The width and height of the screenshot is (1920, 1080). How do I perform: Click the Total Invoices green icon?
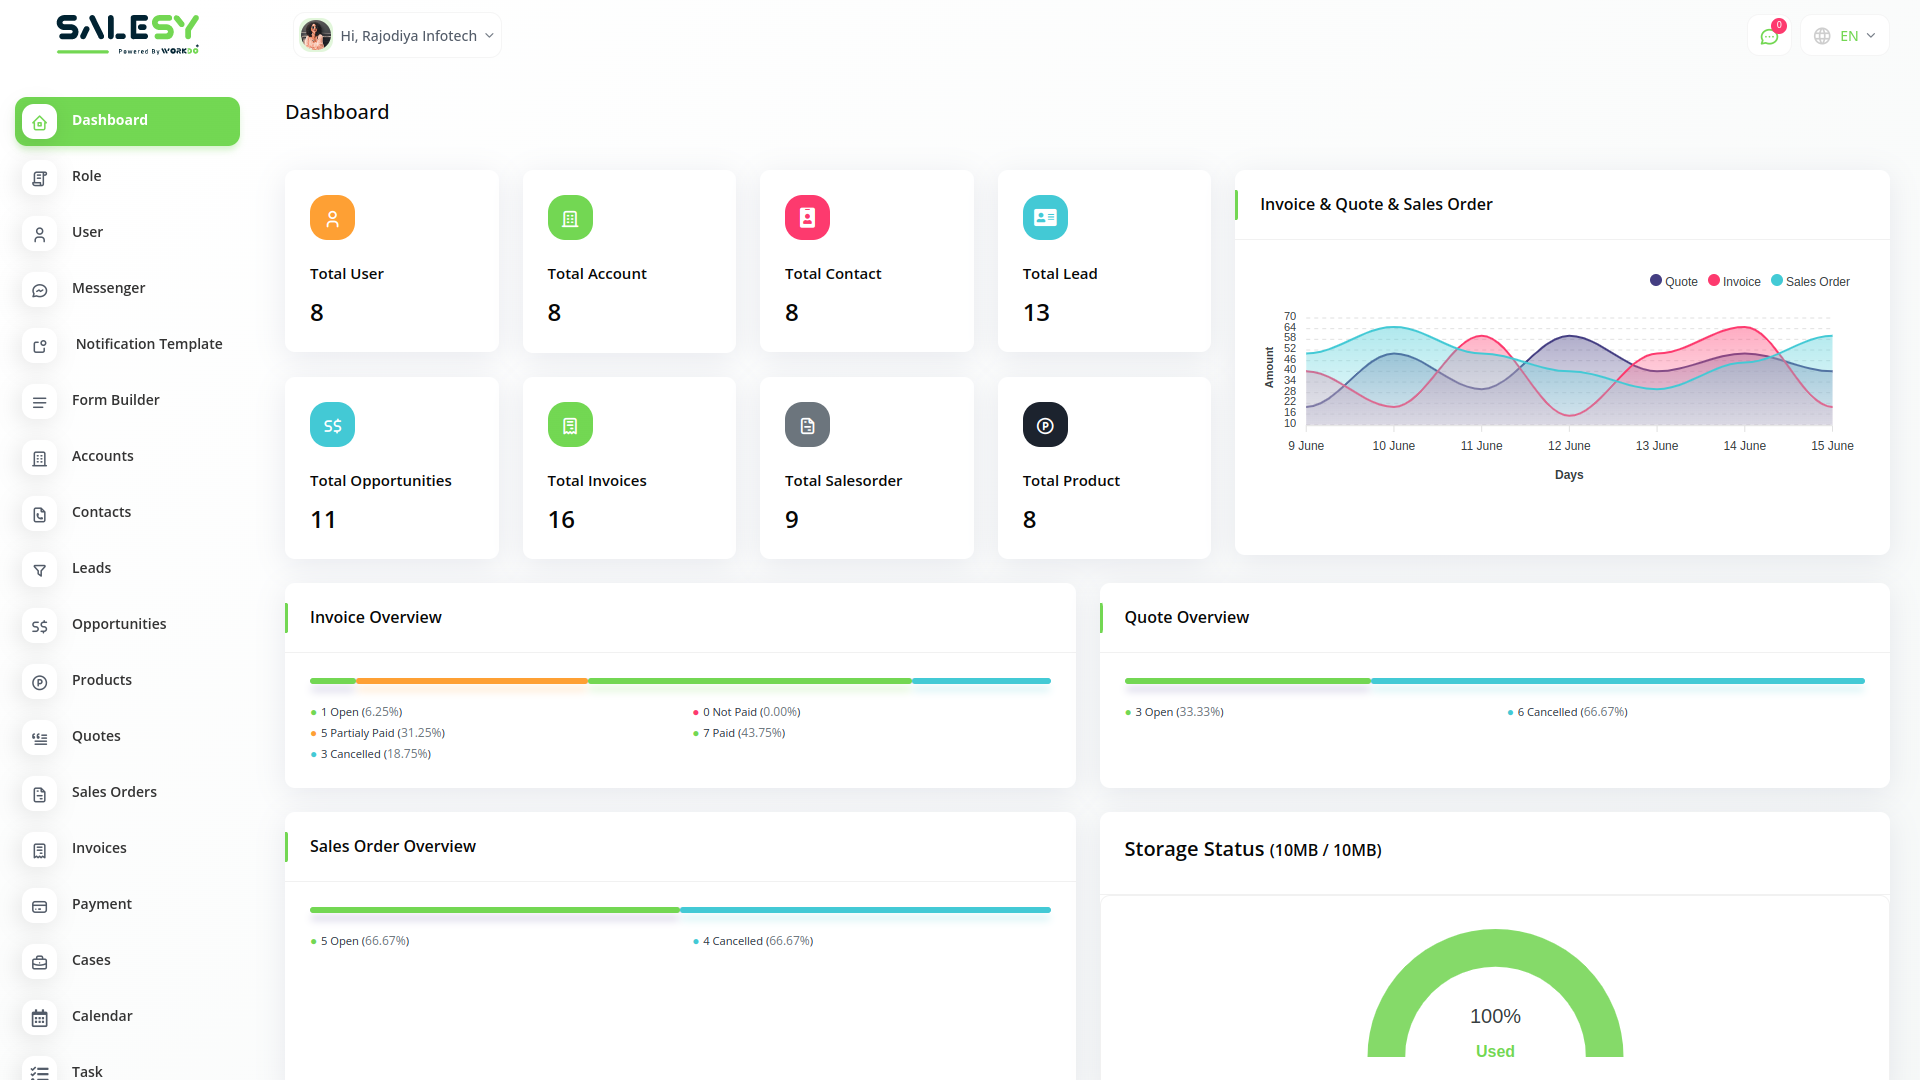[x=570, y=425]
